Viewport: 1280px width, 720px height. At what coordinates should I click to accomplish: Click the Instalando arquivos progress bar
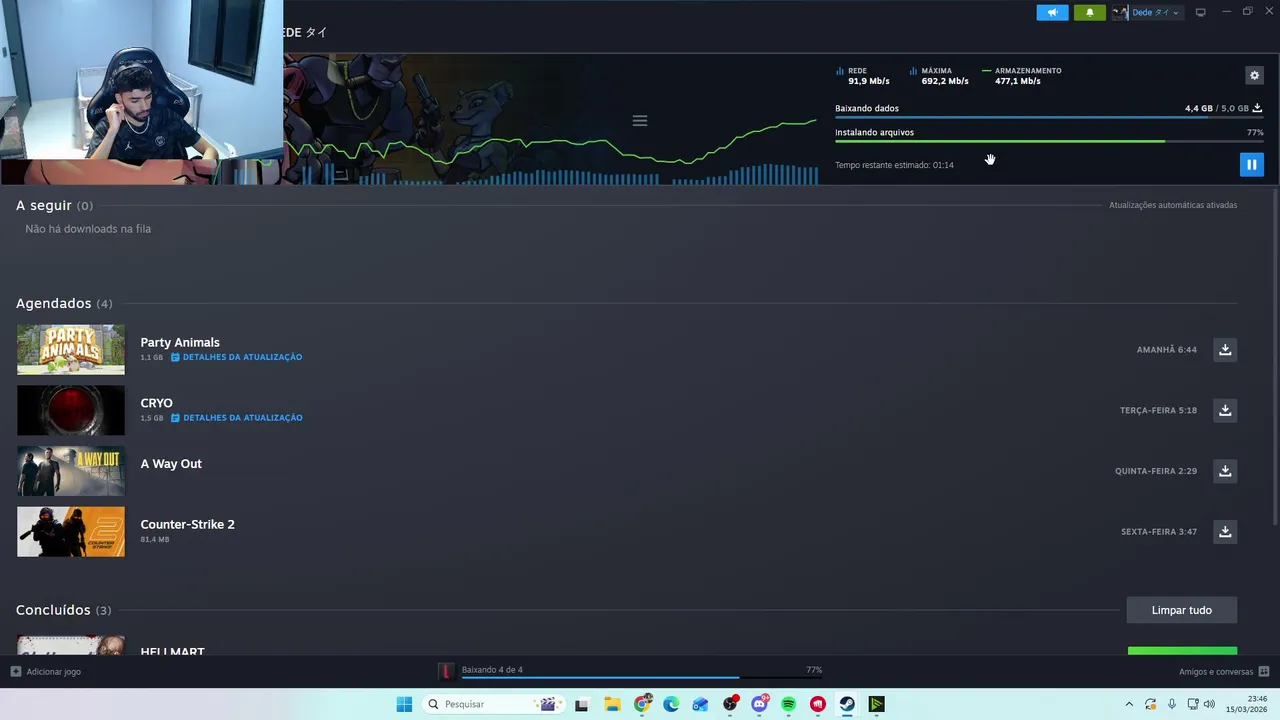coord(1049,141)
